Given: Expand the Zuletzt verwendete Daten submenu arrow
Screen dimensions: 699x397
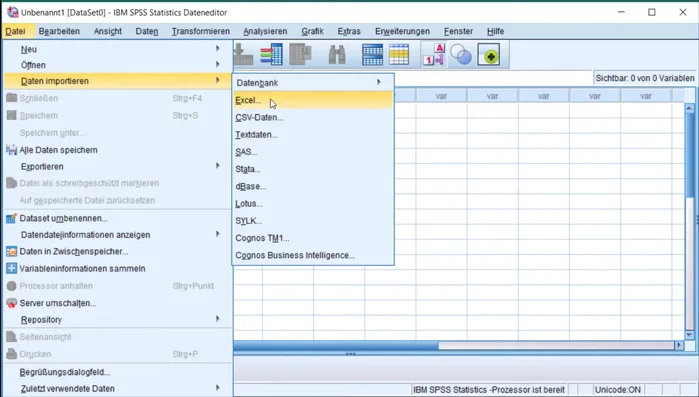Looking at the screenshot, I should [218, 388].
